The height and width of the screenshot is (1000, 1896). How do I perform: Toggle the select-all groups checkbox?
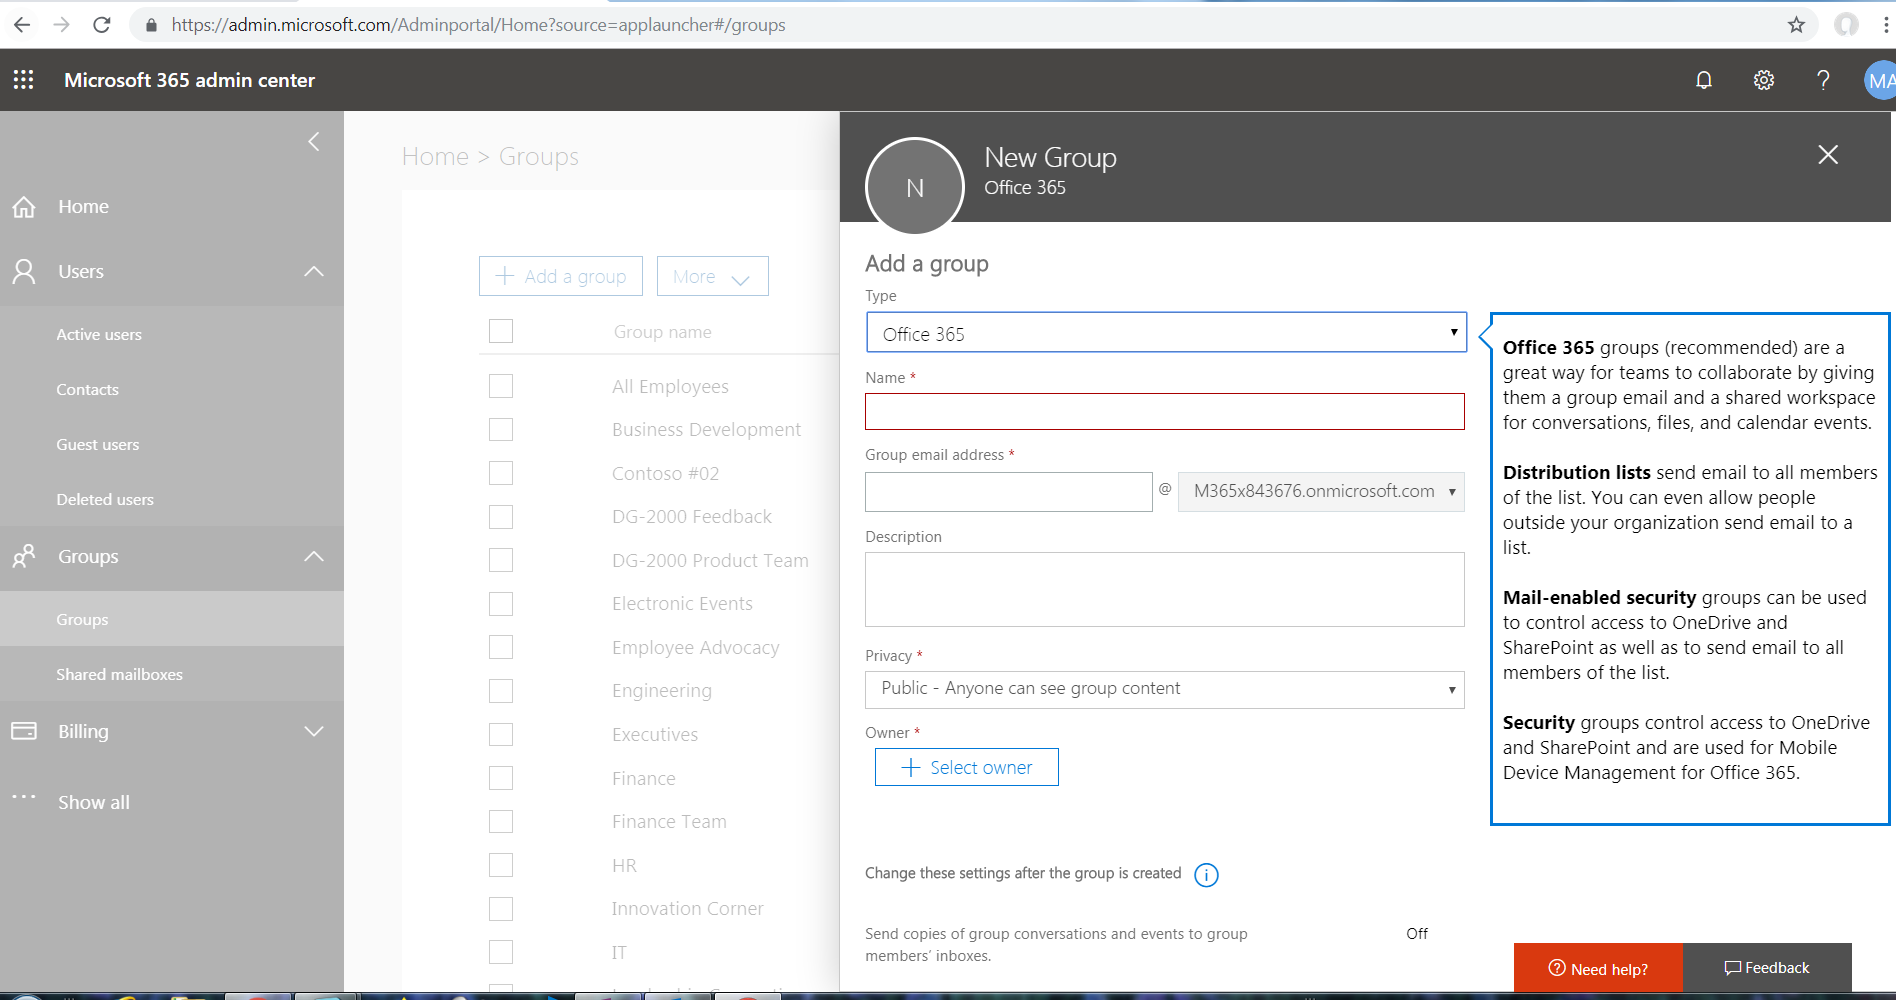[501, 331]
